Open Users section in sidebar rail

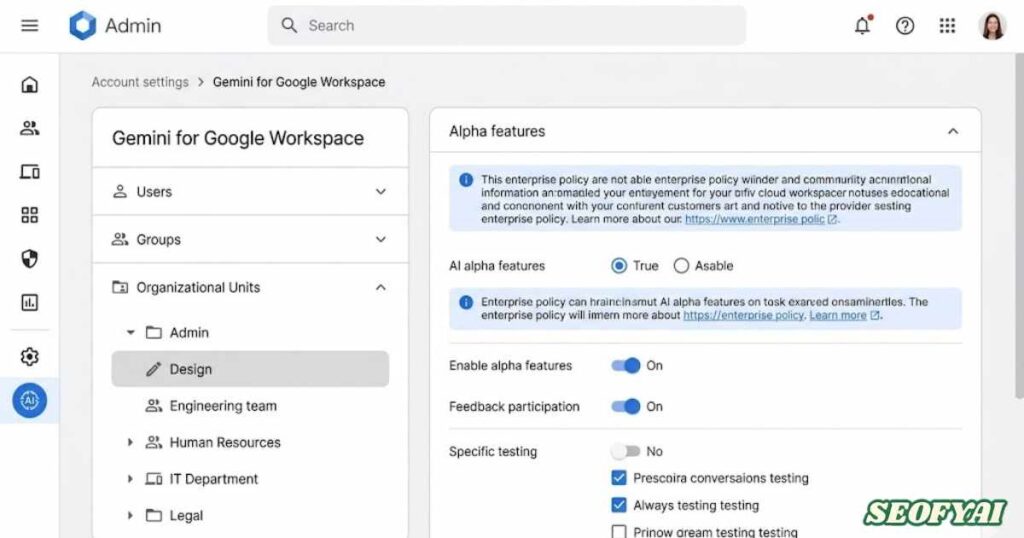tap(29, 128)
